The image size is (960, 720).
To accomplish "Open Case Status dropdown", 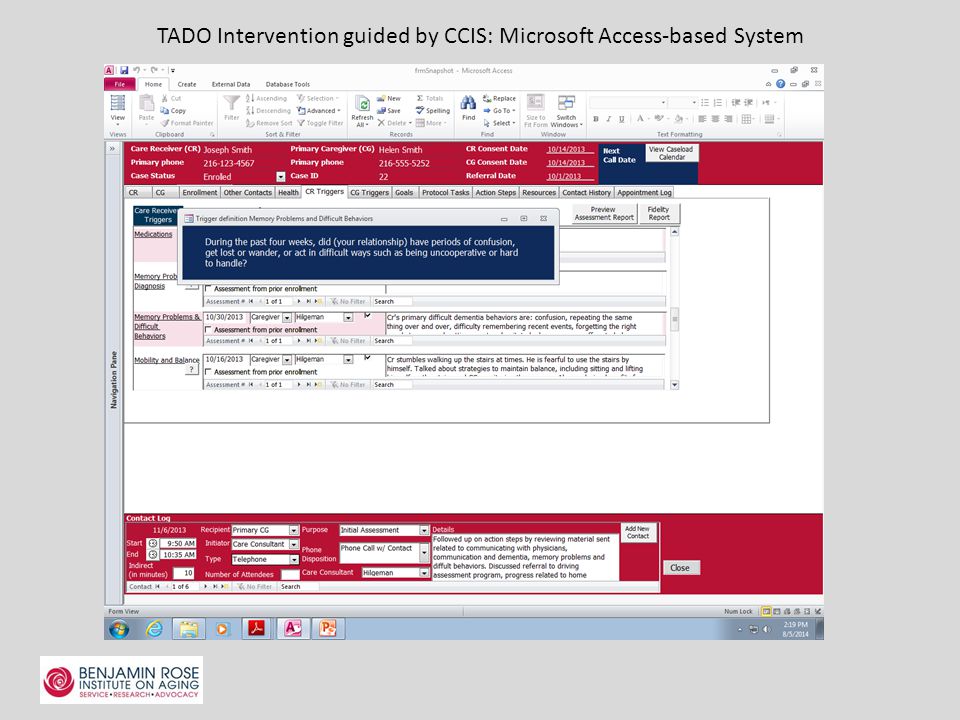I will point(280,177).
